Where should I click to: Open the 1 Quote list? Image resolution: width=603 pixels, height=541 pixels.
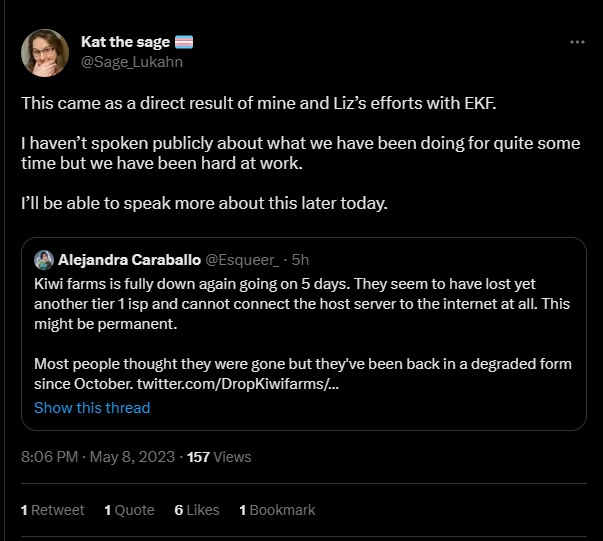pos(129,509)
